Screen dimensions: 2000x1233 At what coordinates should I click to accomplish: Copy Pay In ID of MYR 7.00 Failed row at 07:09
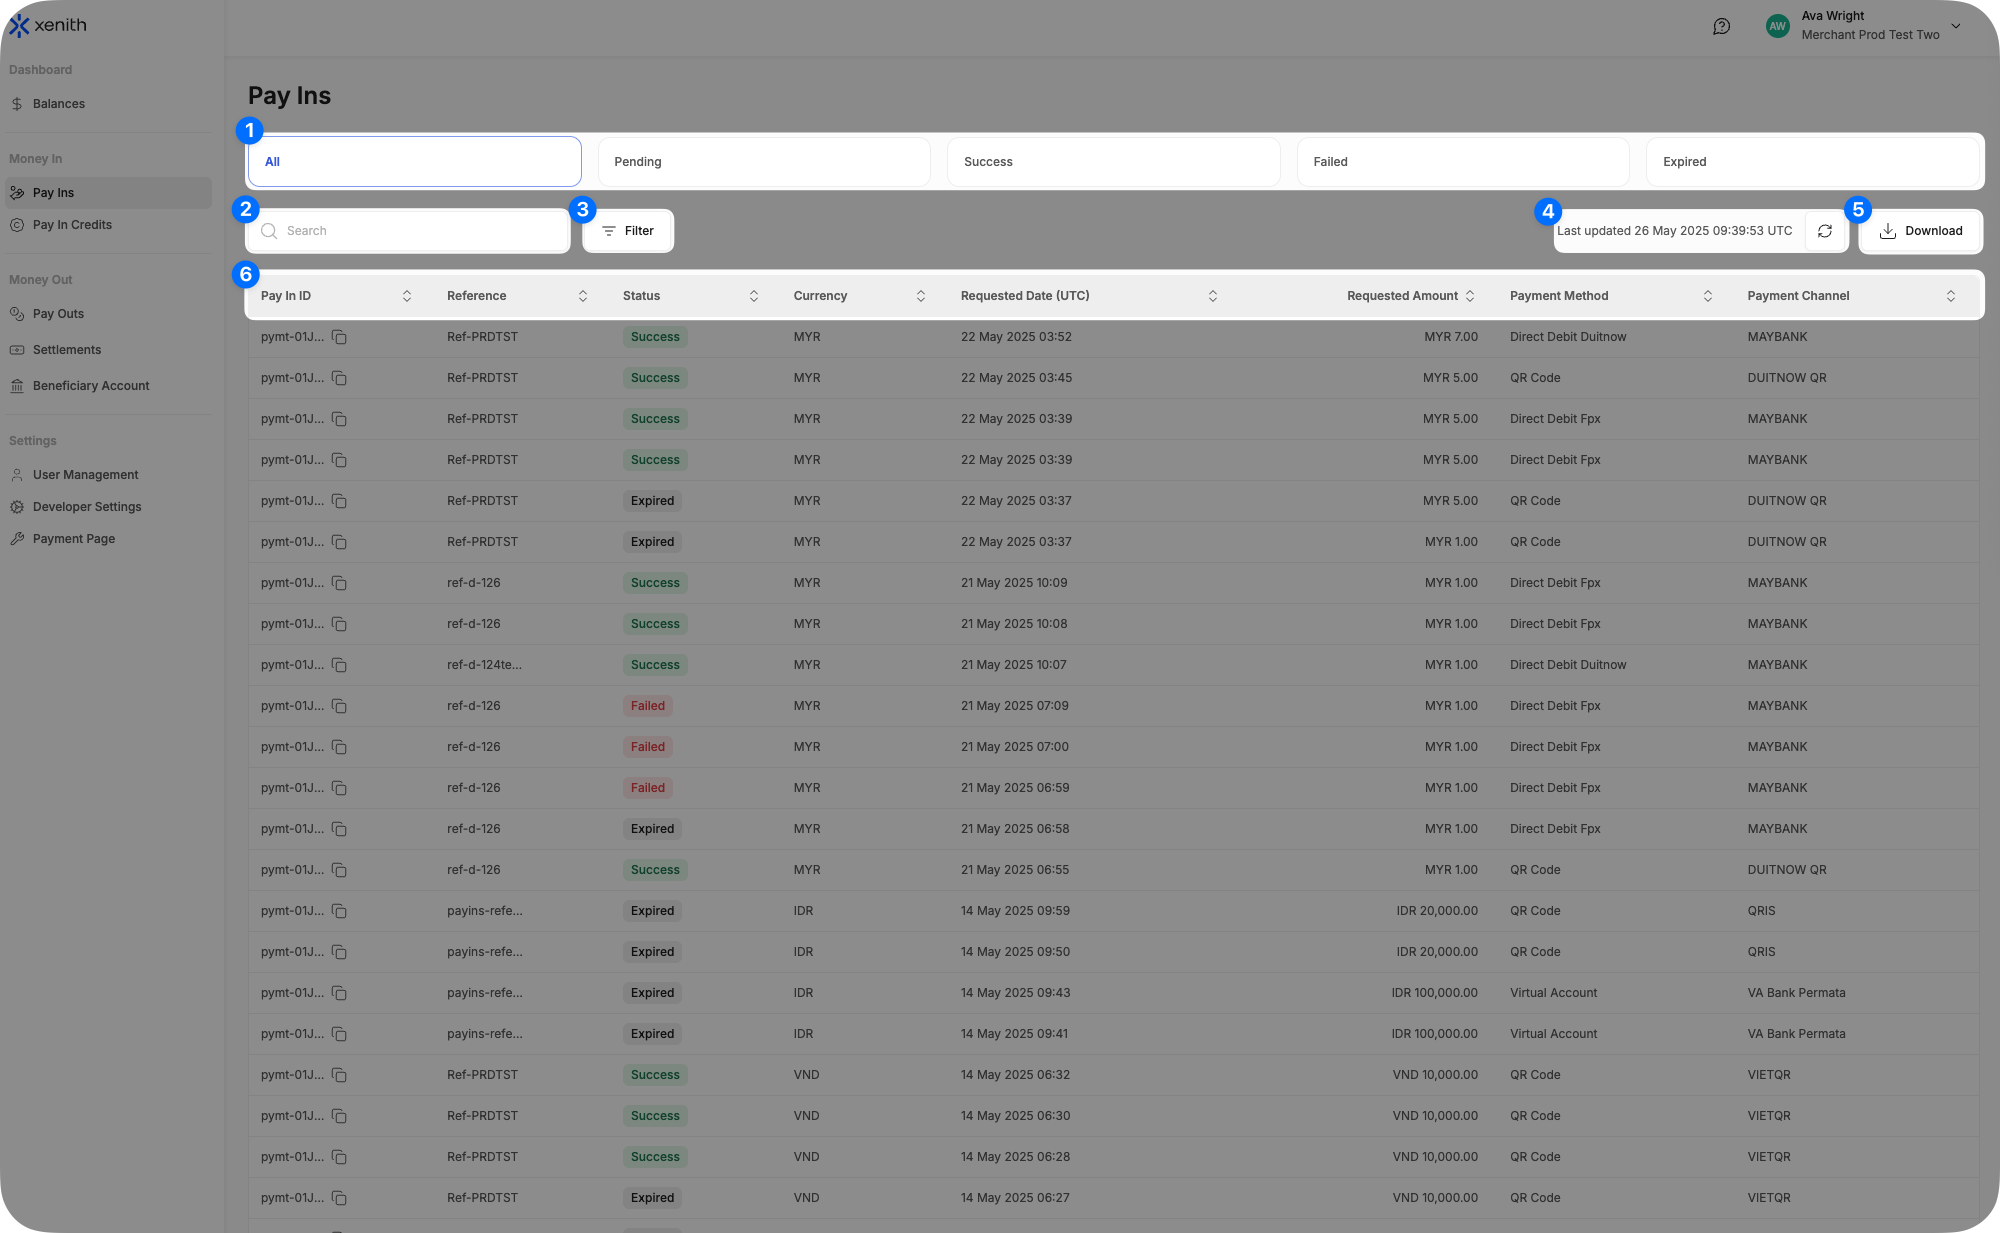[339, 706]
